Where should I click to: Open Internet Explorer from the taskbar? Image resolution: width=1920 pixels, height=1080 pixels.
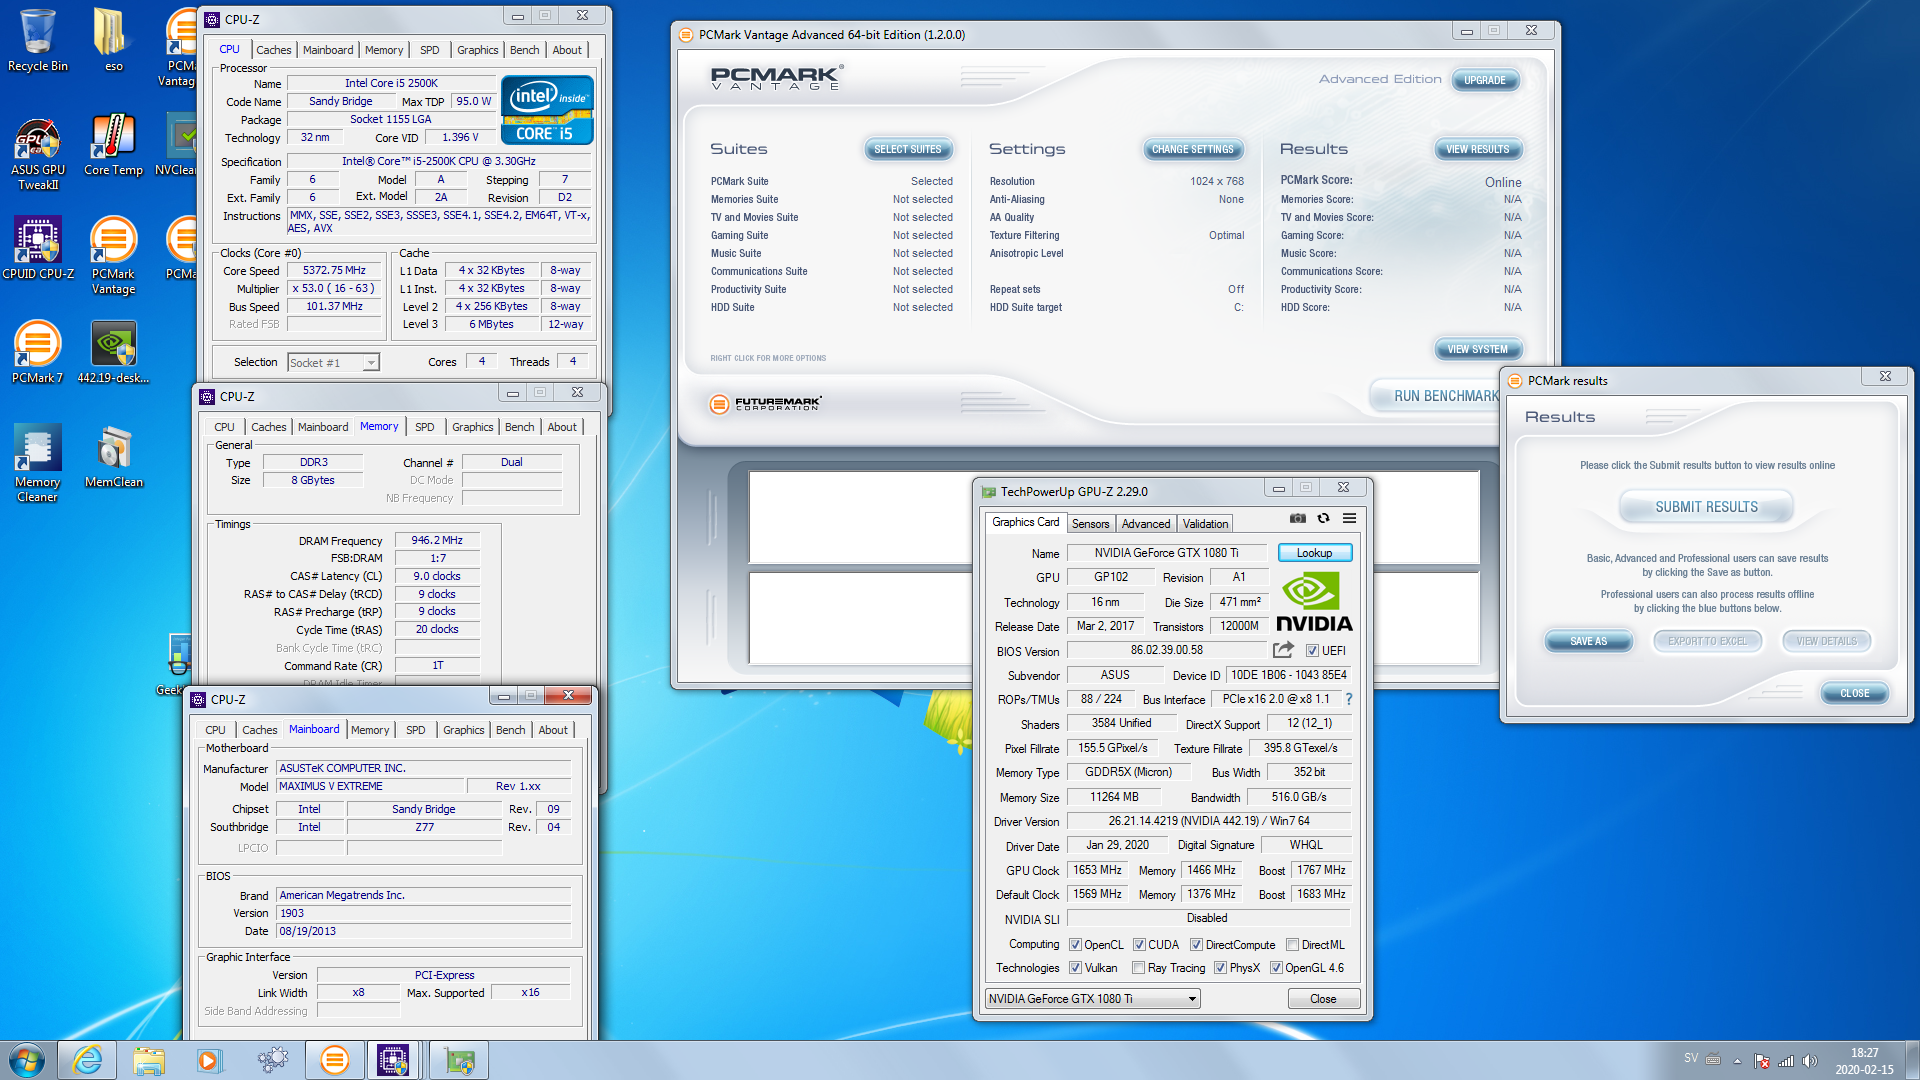(x=88, y=1060)
